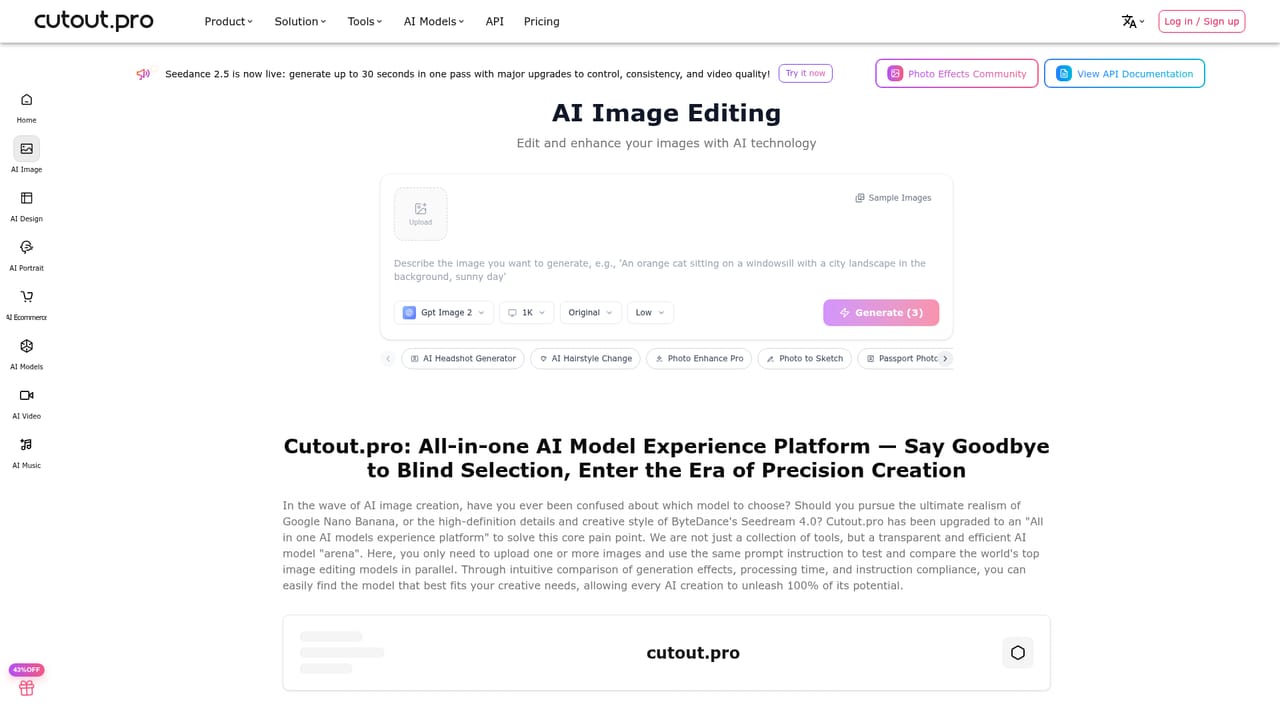This screenshot has width=1280, height=720.
Task: Open the Gpt Image 2 model dropdown
Action: [444, 313]
